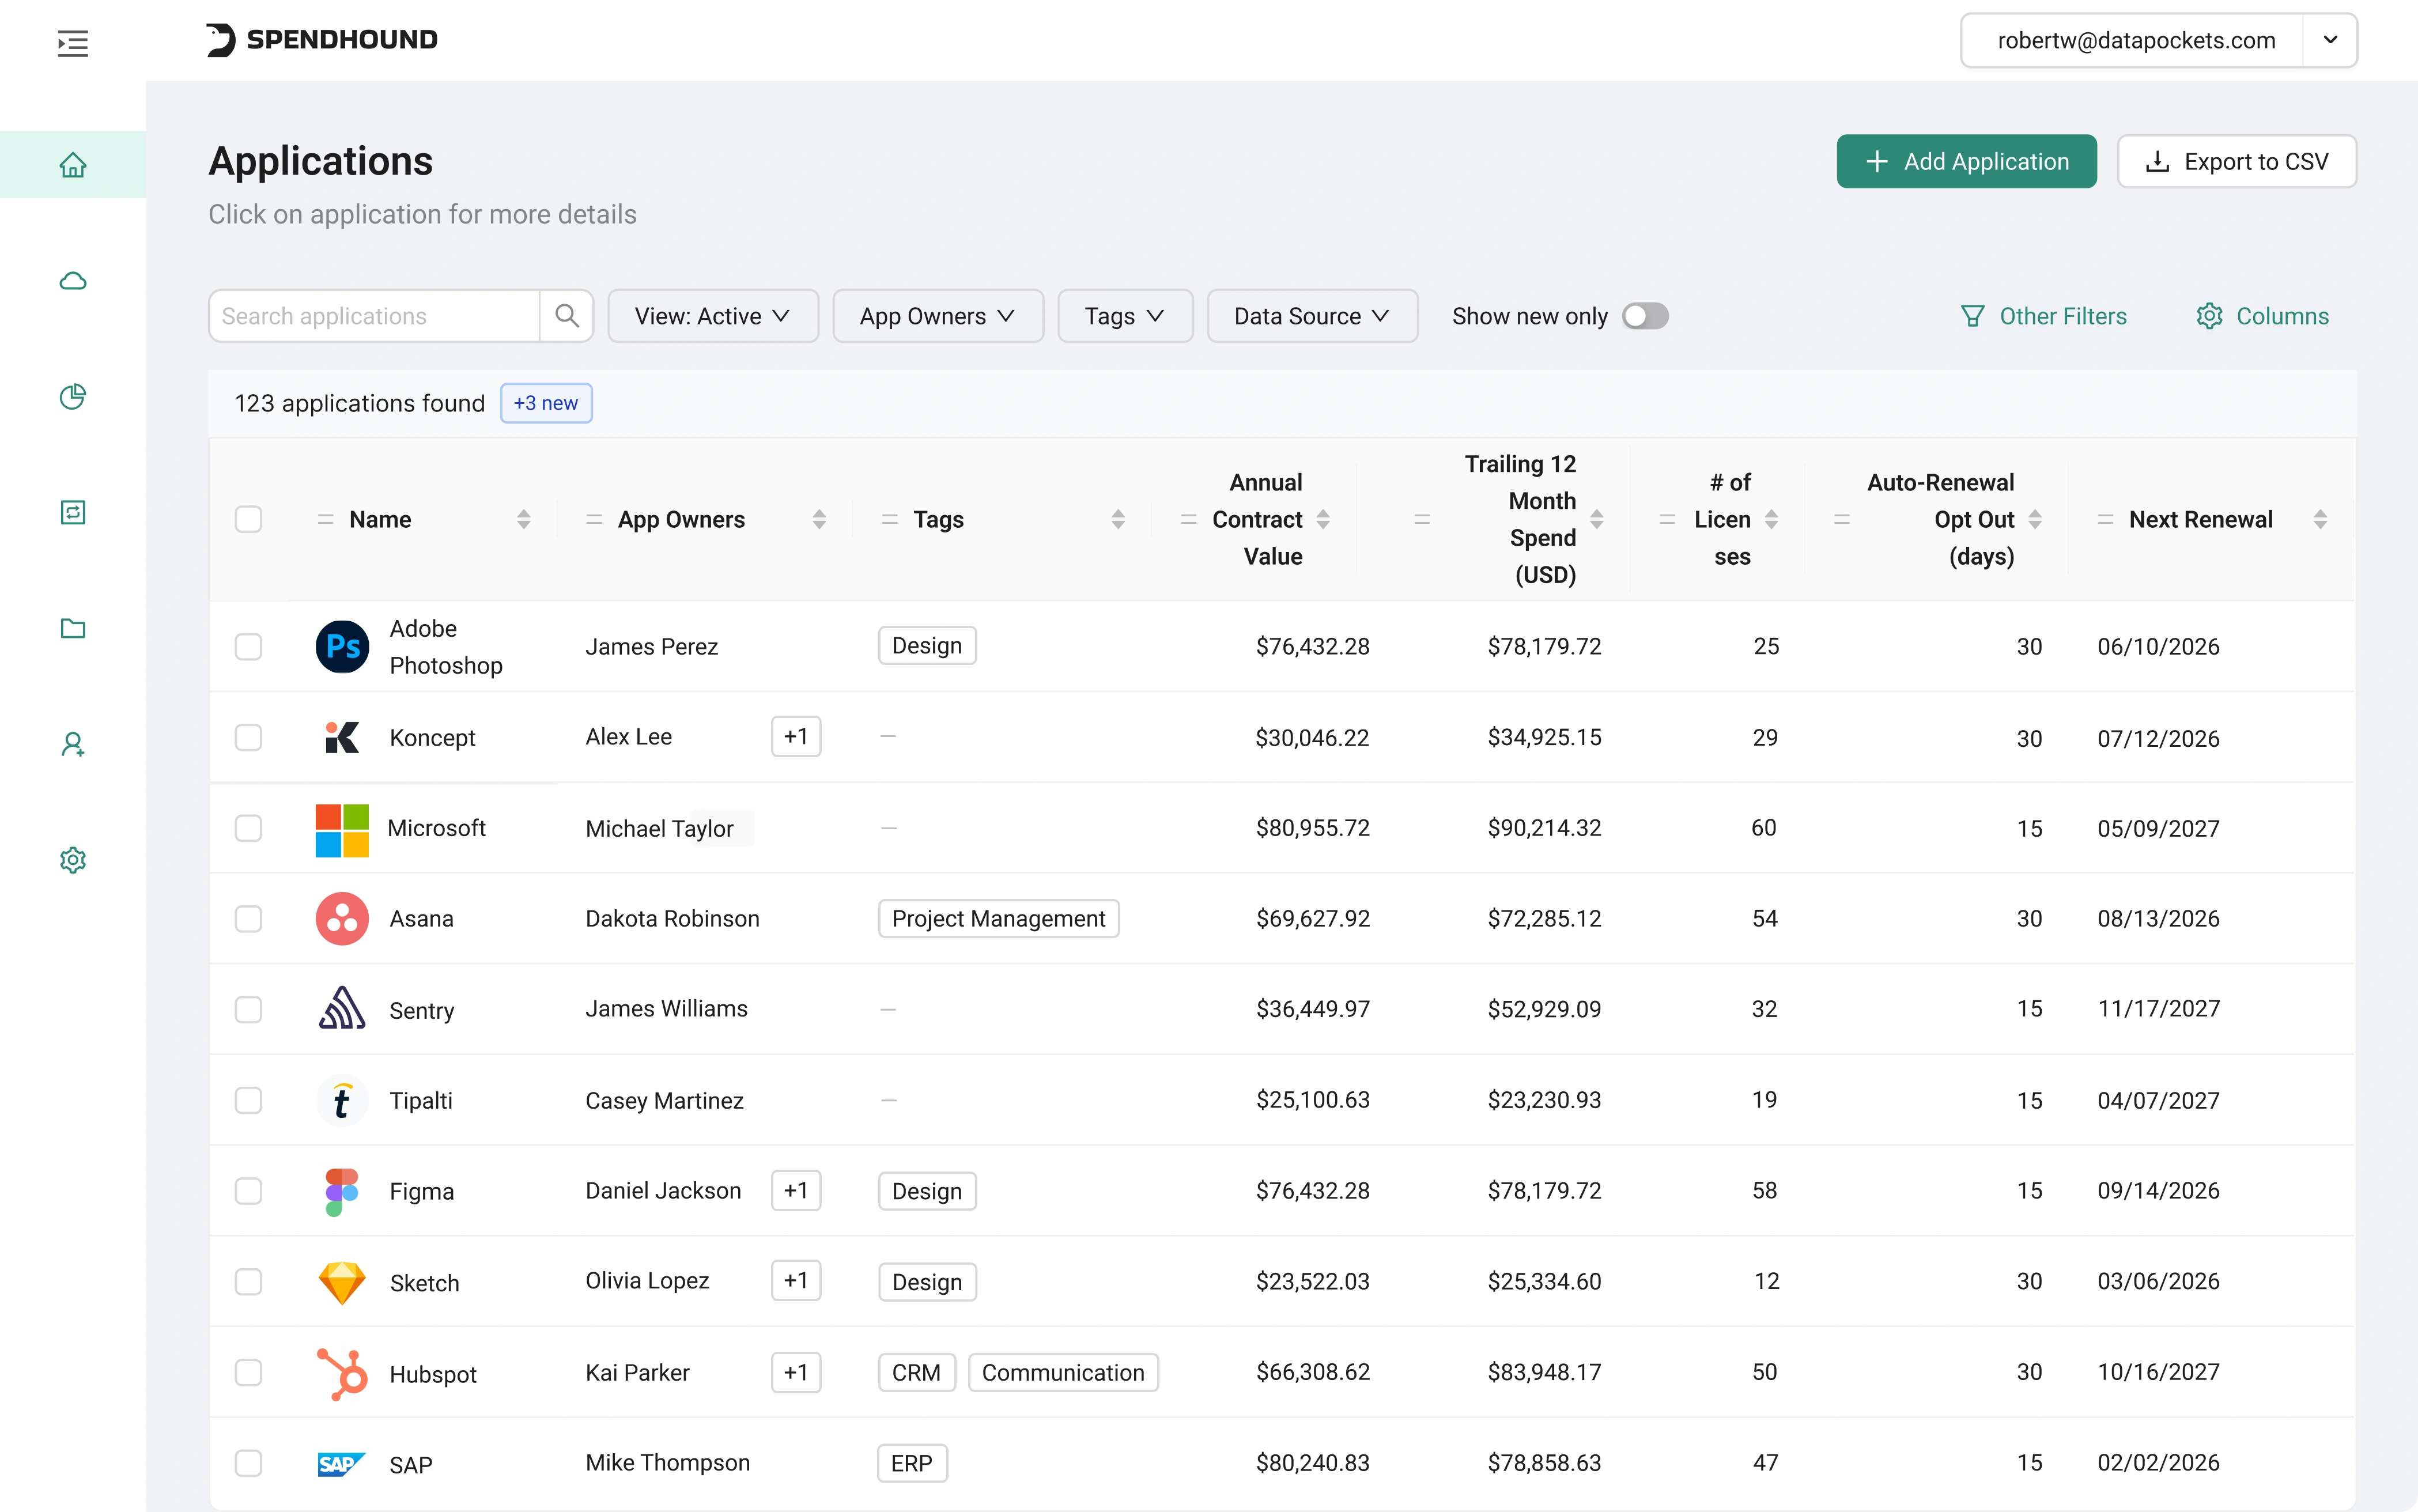Expand the App Owners filter dropdown
2418x1512 pixels.
pyautogui.click(x=937, y=316)
